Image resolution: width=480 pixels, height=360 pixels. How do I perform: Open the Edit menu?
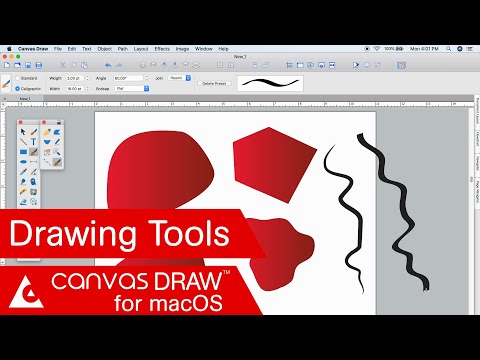[72, 49]
